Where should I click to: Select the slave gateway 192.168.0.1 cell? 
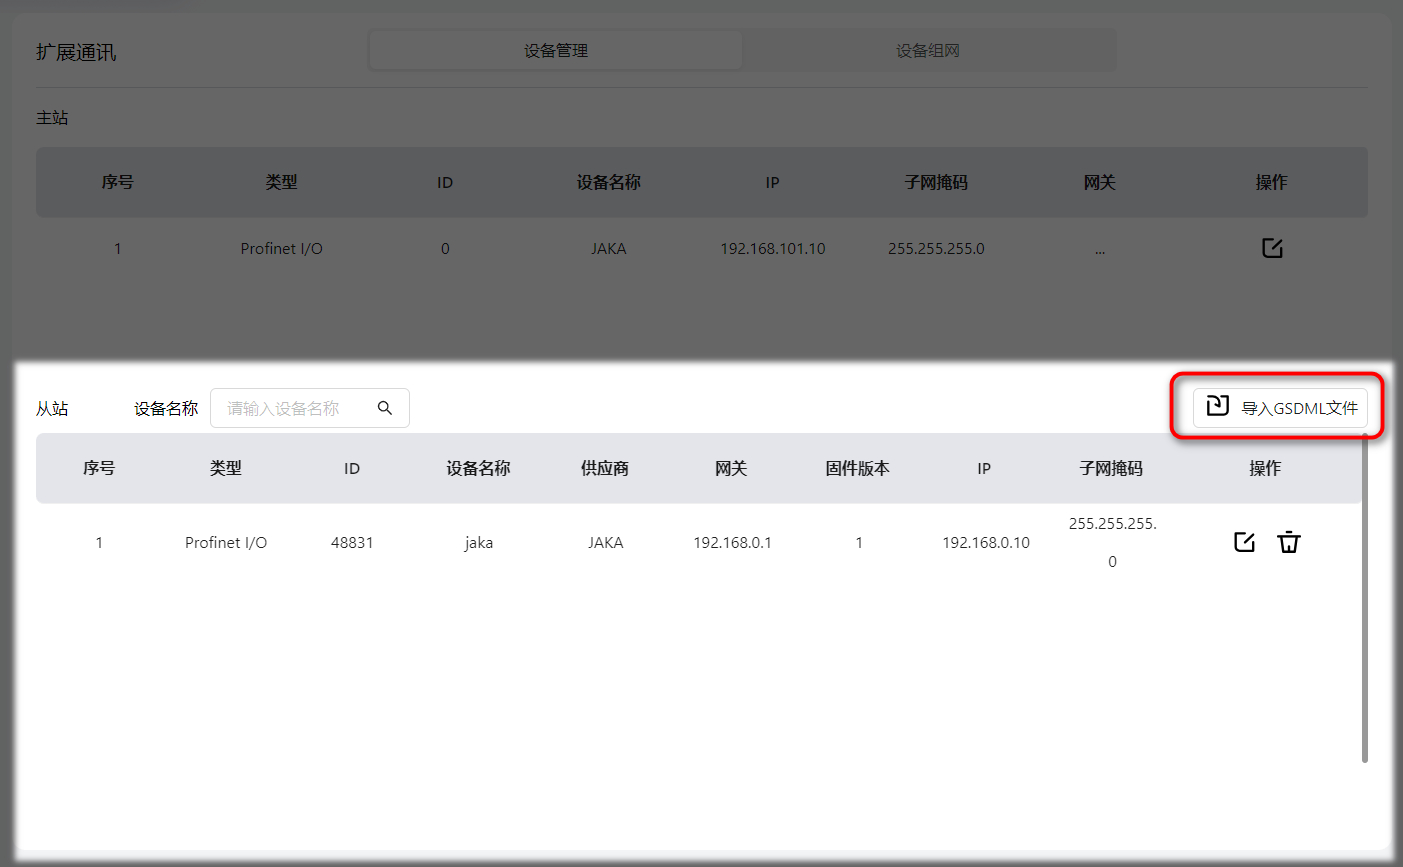[x=732, y=543]
